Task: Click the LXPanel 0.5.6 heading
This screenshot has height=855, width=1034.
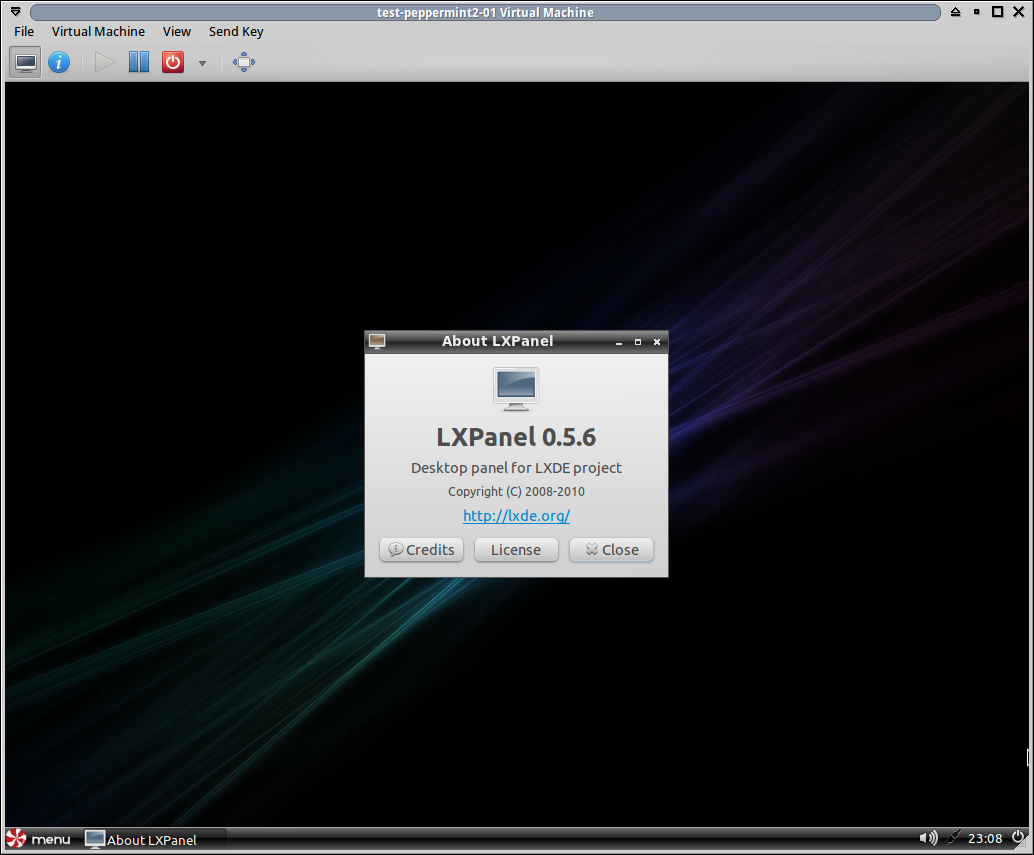Action: [x=516, y=437]
